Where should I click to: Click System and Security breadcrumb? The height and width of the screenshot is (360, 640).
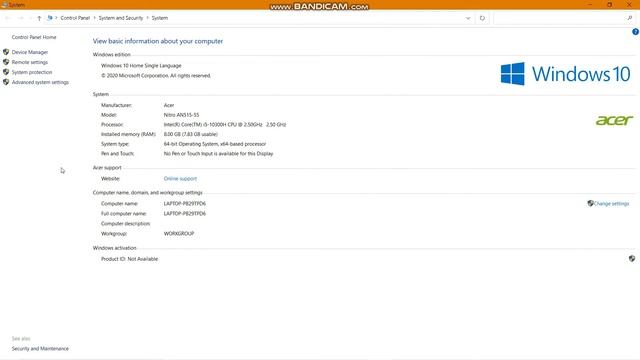[121, 18]
